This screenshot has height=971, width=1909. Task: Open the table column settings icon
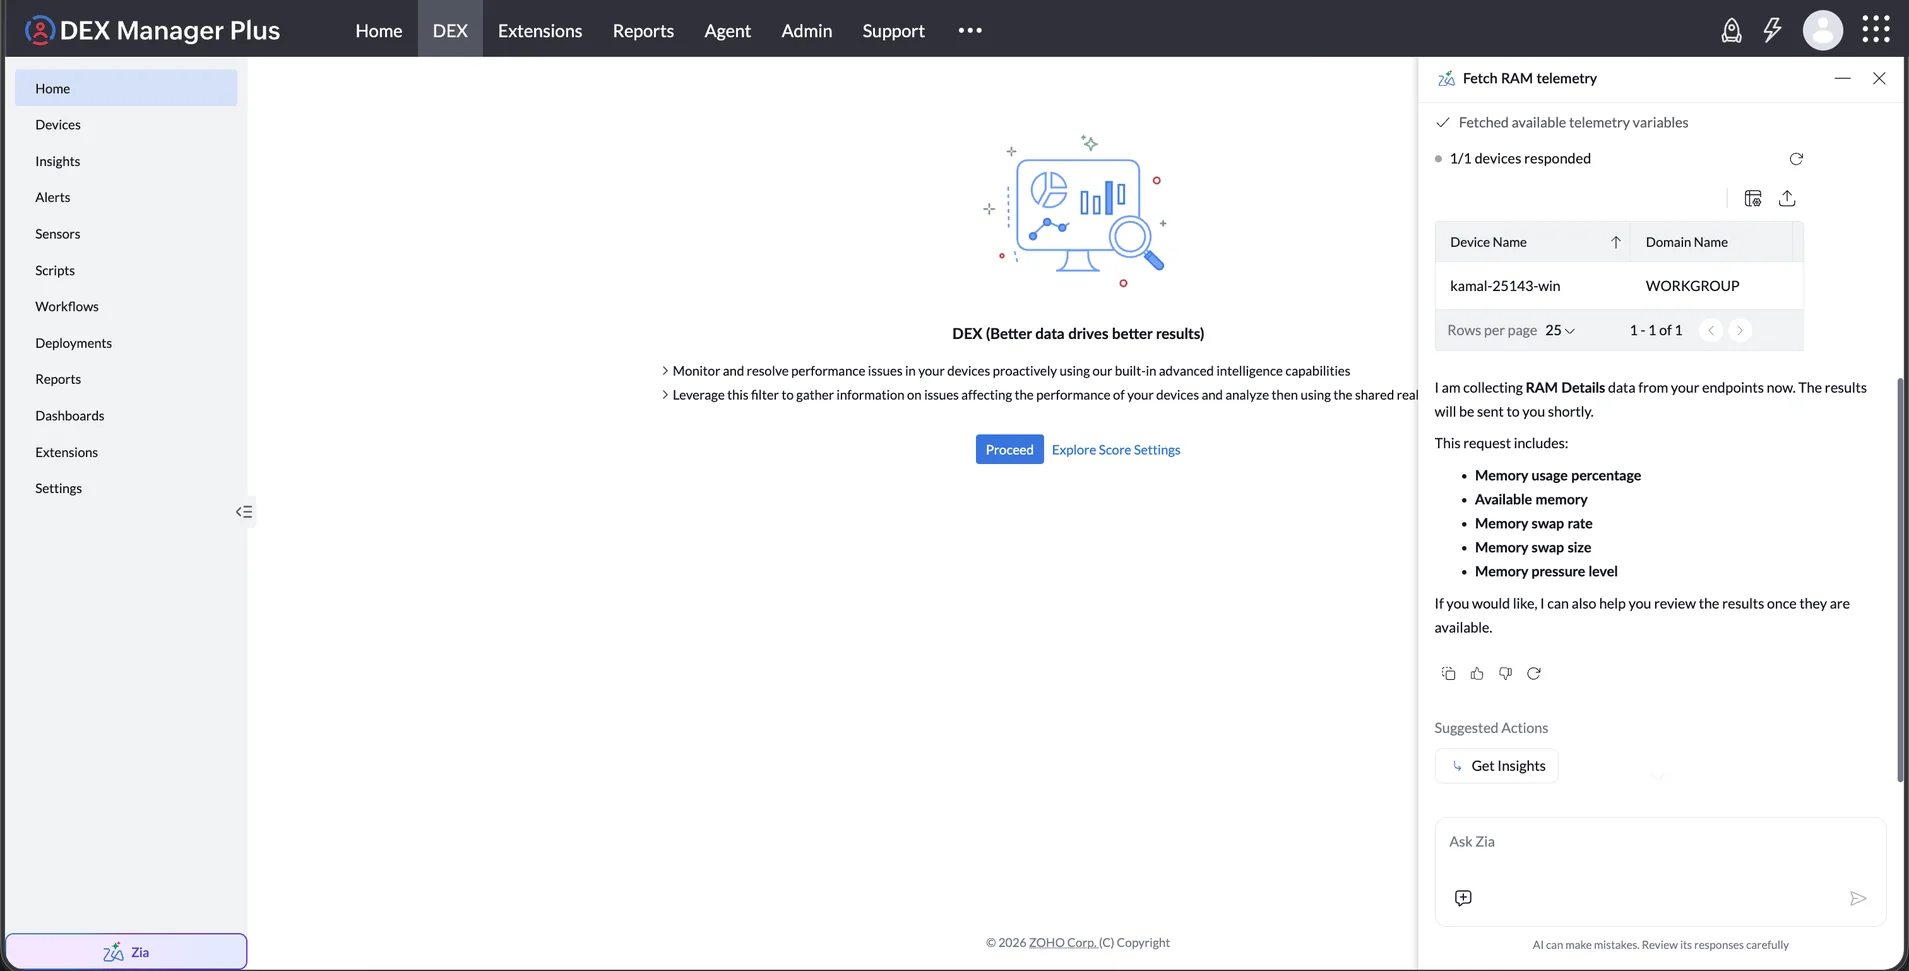point(1752,198)
